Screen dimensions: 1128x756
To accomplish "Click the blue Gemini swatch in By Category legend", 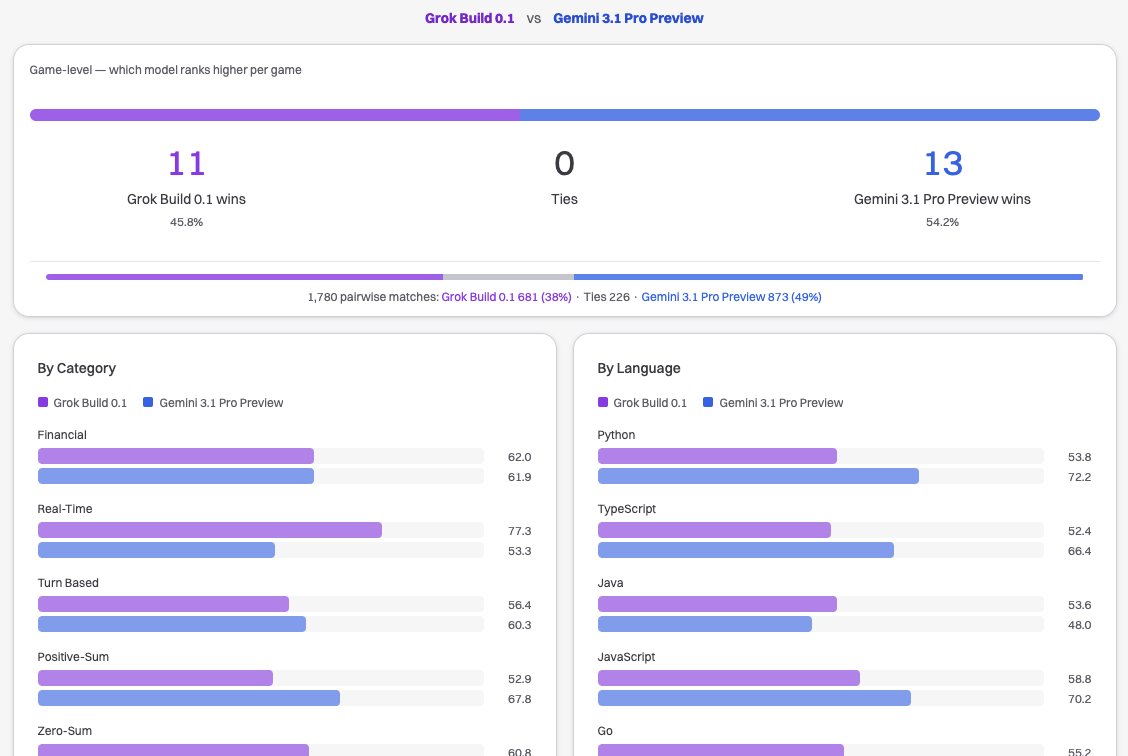I will (148, 402).
